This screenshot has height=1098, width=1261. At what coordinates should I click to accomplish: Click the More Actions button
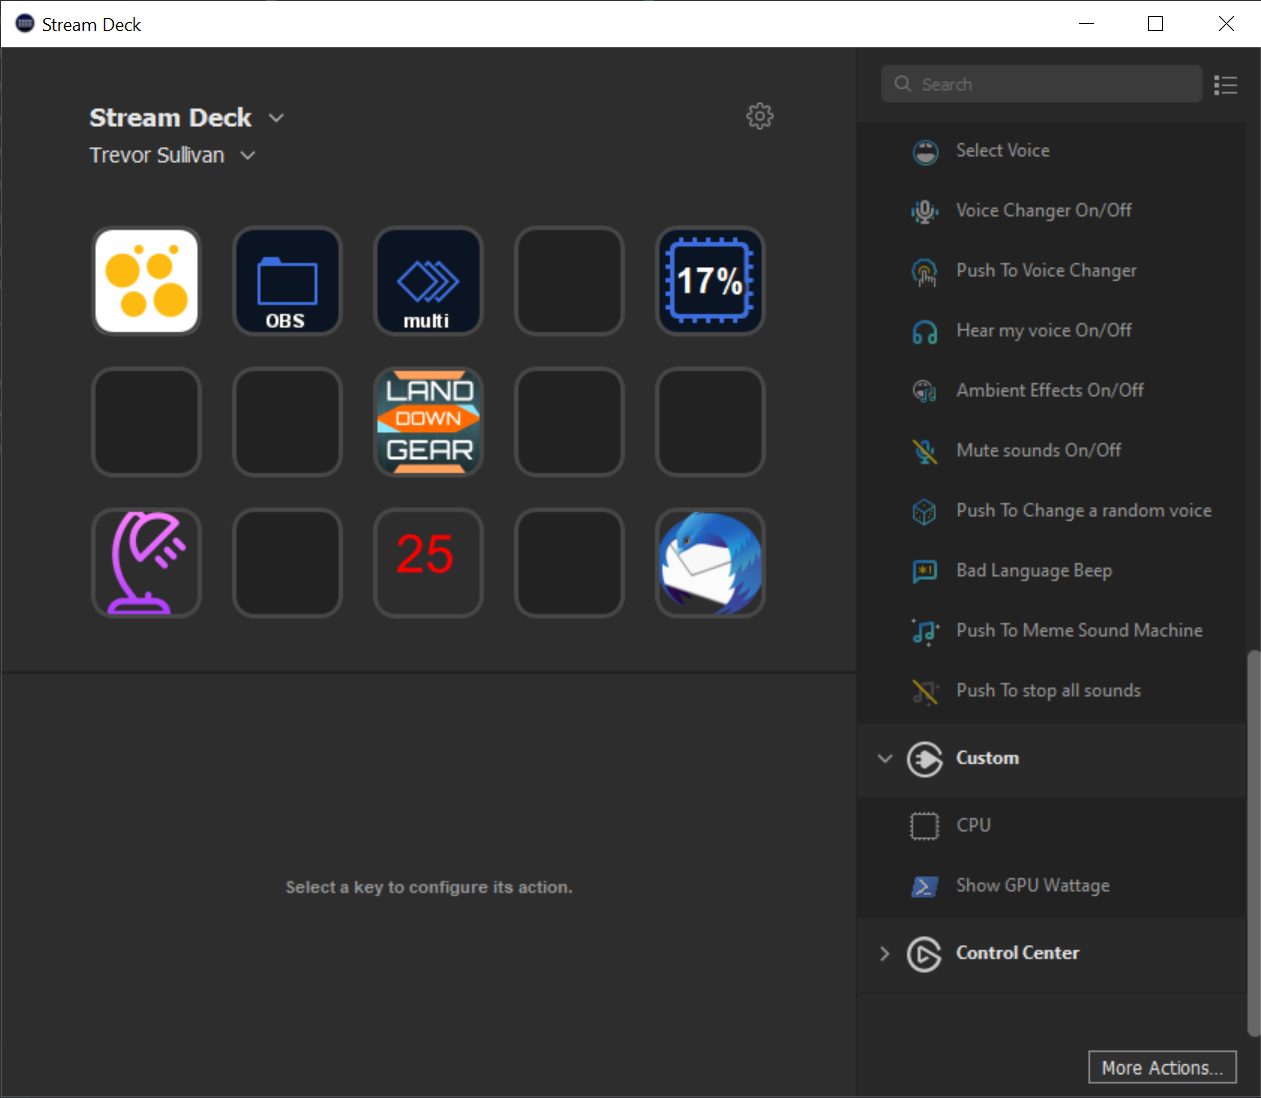1162,1067
